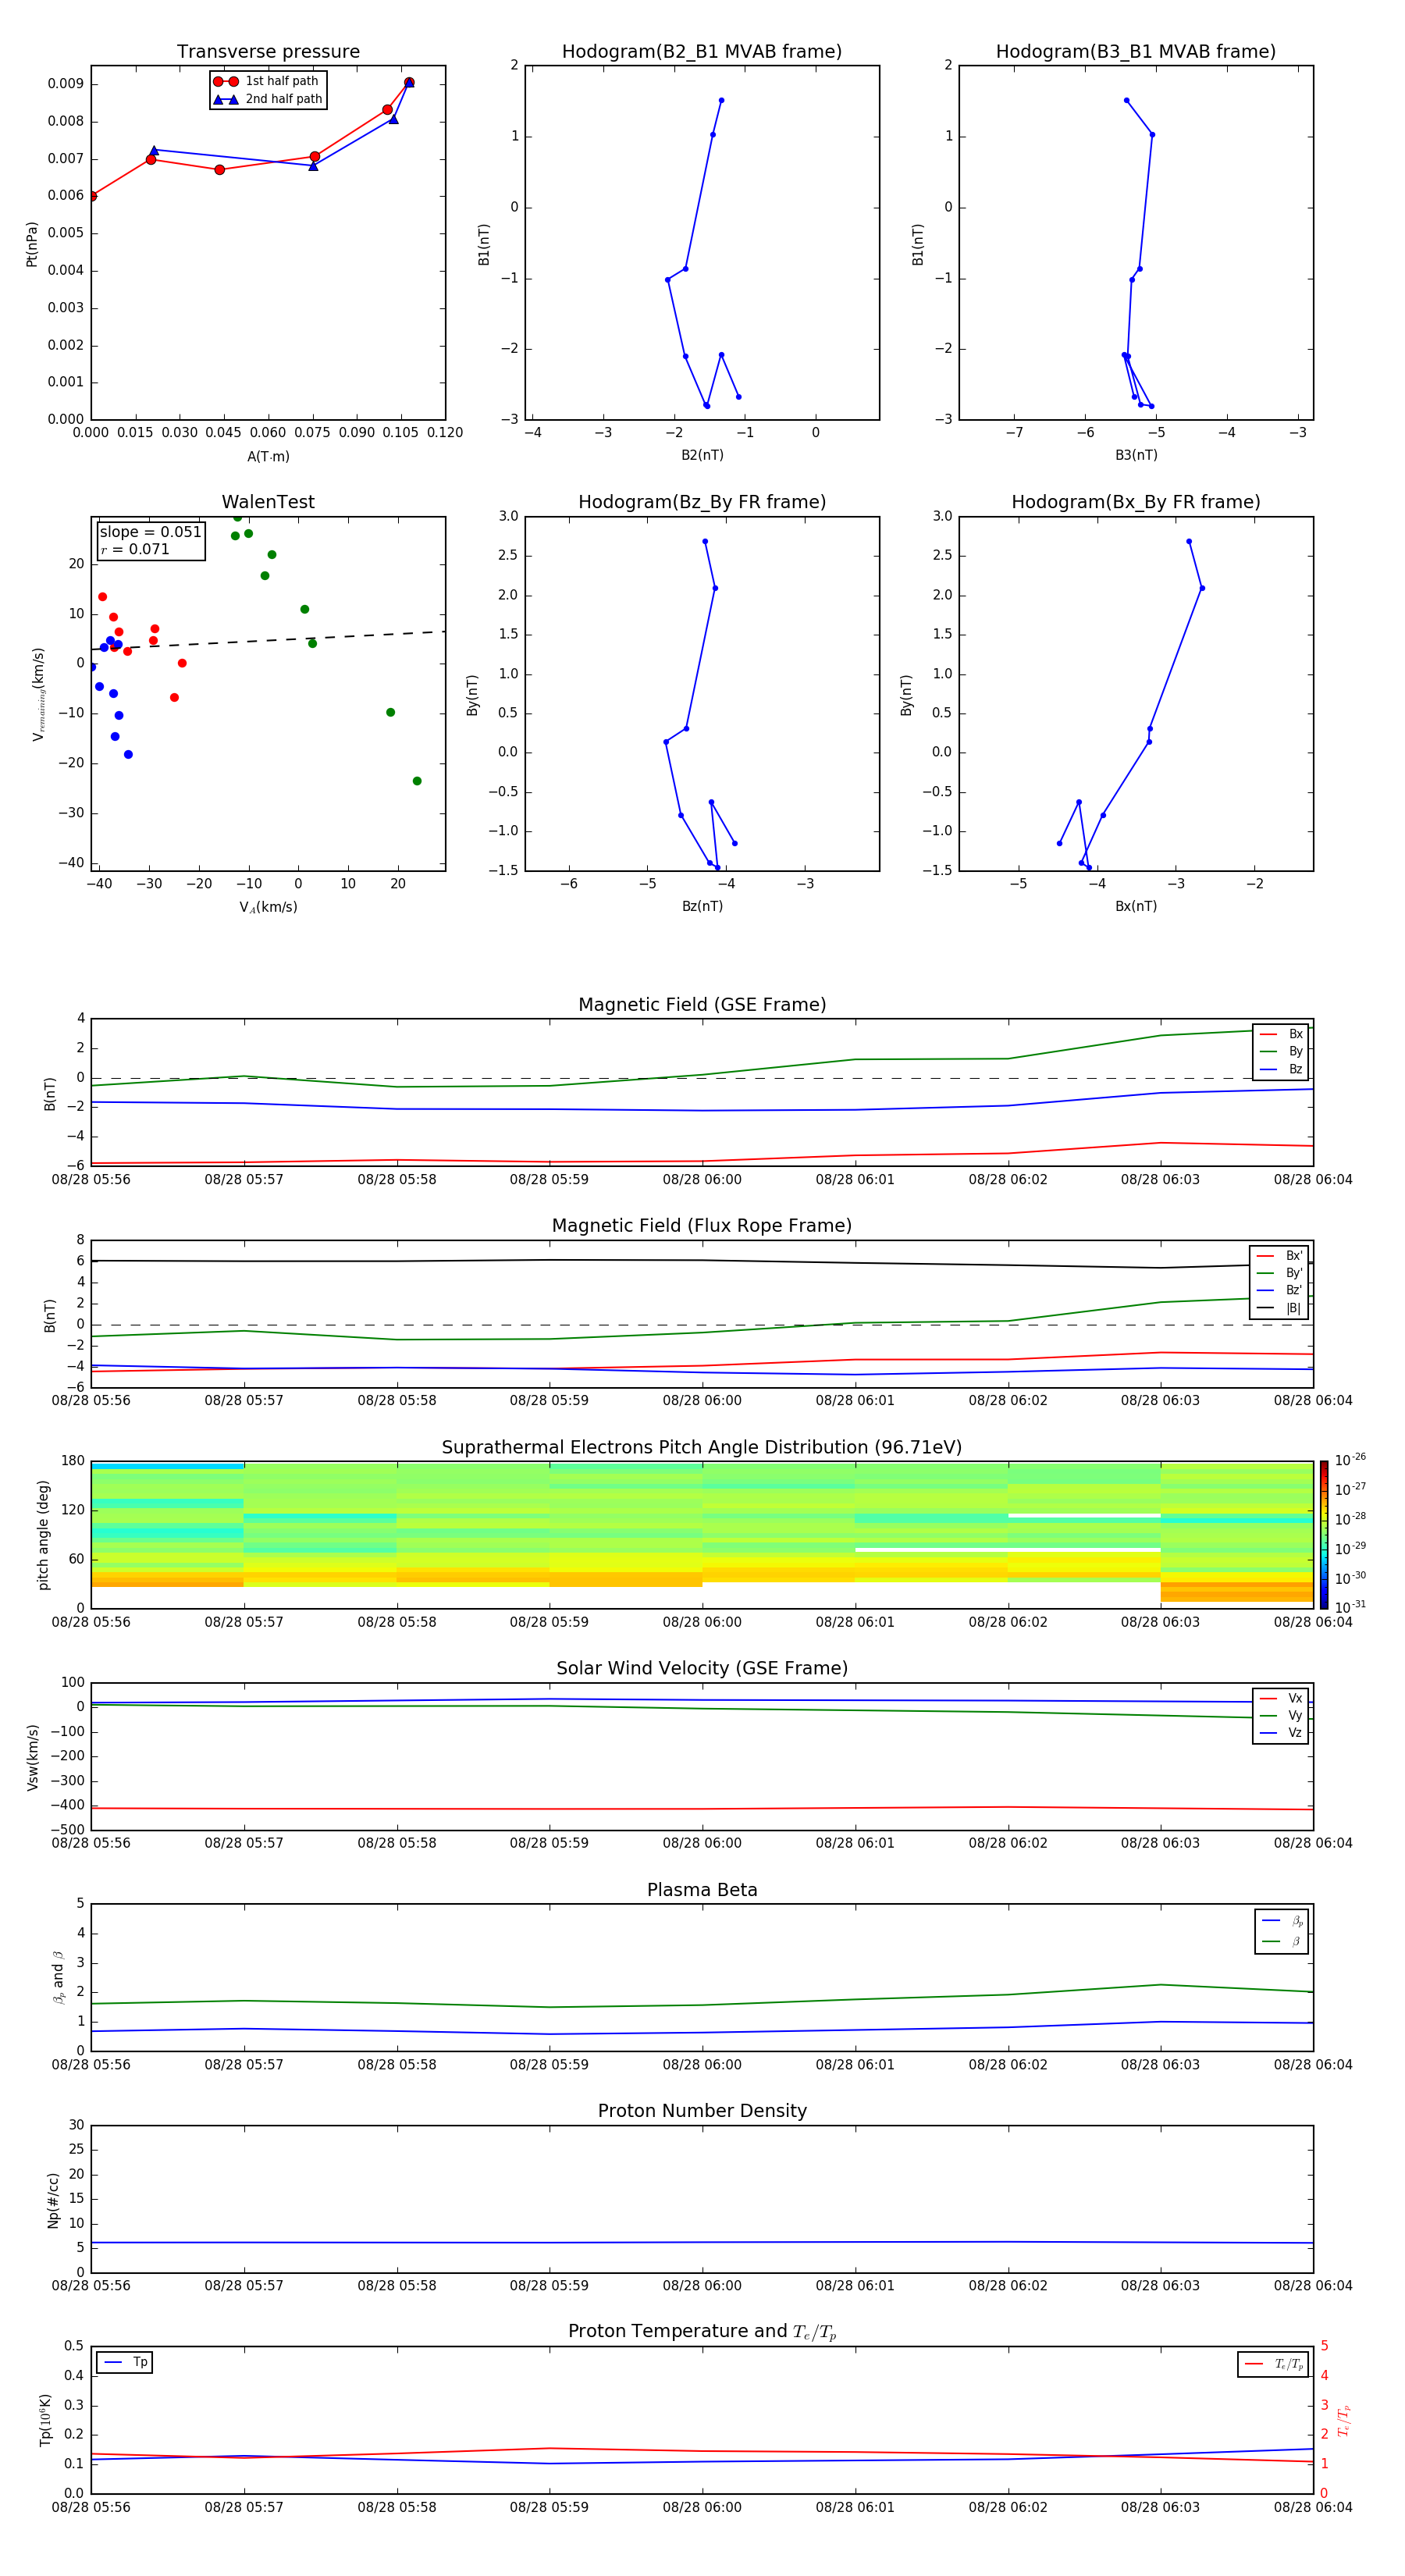Click Vz entry in solar wind legend
Screen dimensions: 1405x2576
[1281, 1733]
